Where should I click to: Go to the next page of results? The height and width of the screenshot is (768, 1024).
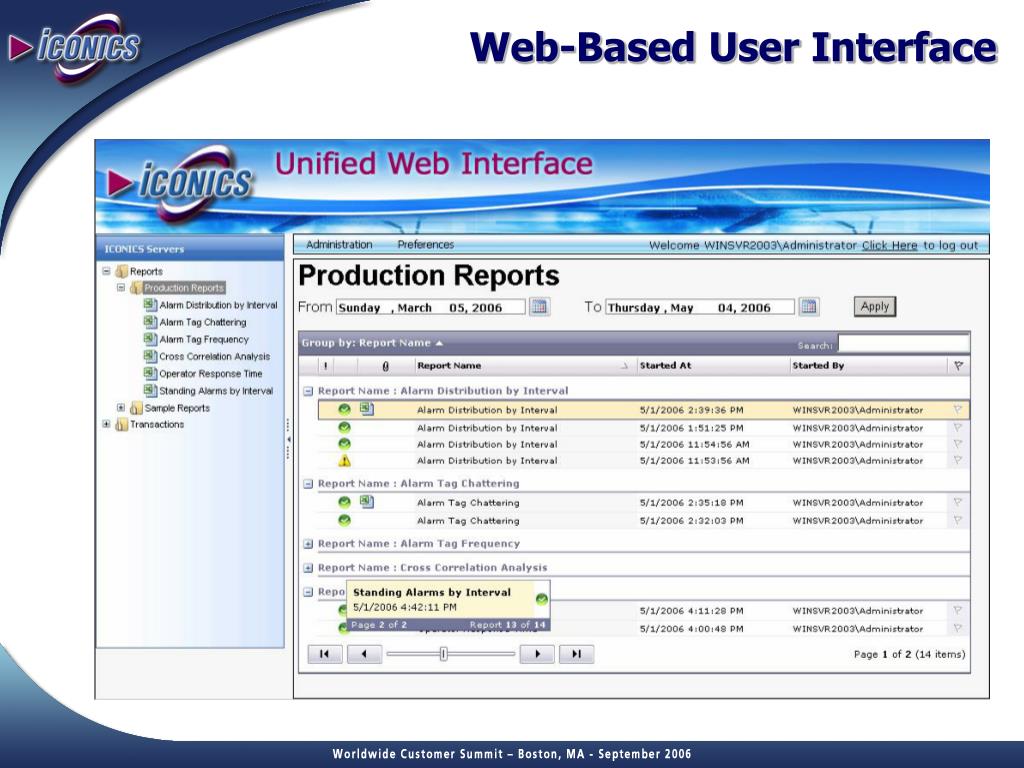tap(537, 654)
